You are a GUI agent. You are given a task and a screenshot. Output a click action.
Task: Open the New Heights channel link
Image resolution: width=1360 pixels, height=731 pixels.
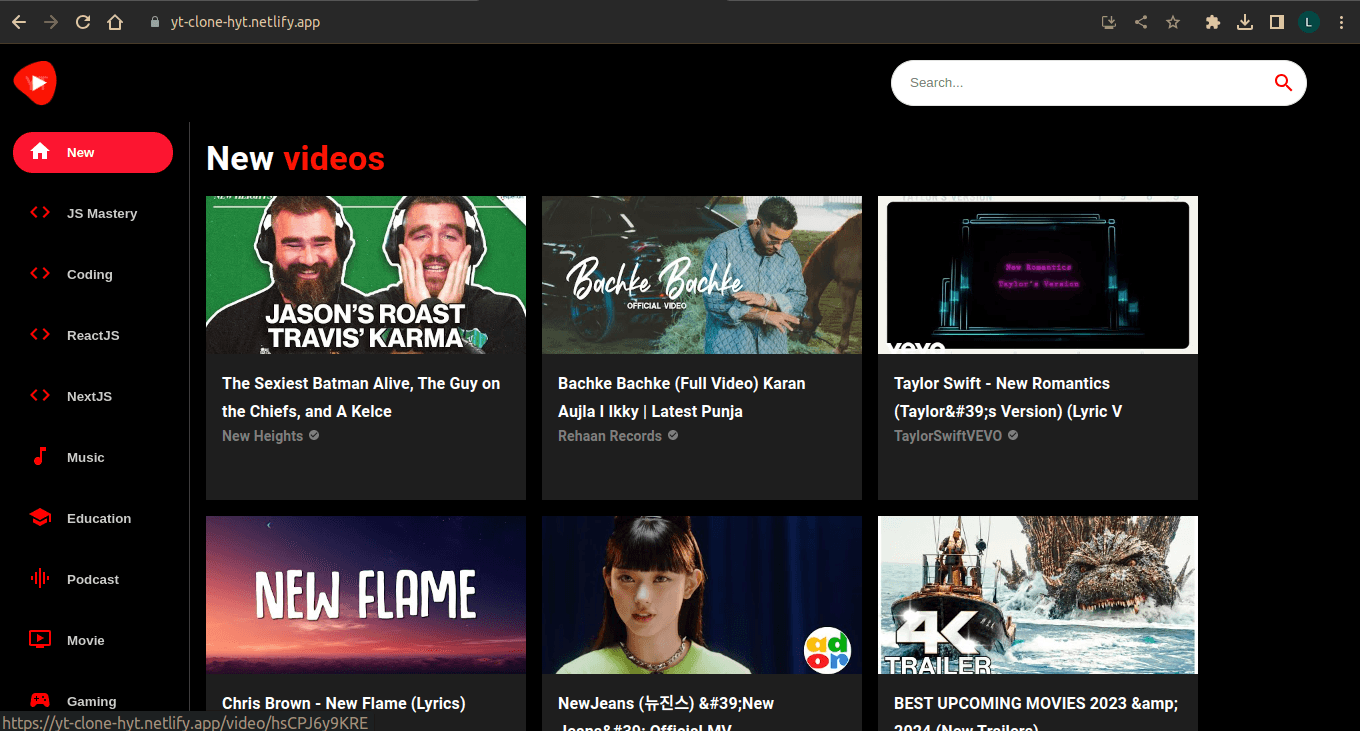(263, 436)
